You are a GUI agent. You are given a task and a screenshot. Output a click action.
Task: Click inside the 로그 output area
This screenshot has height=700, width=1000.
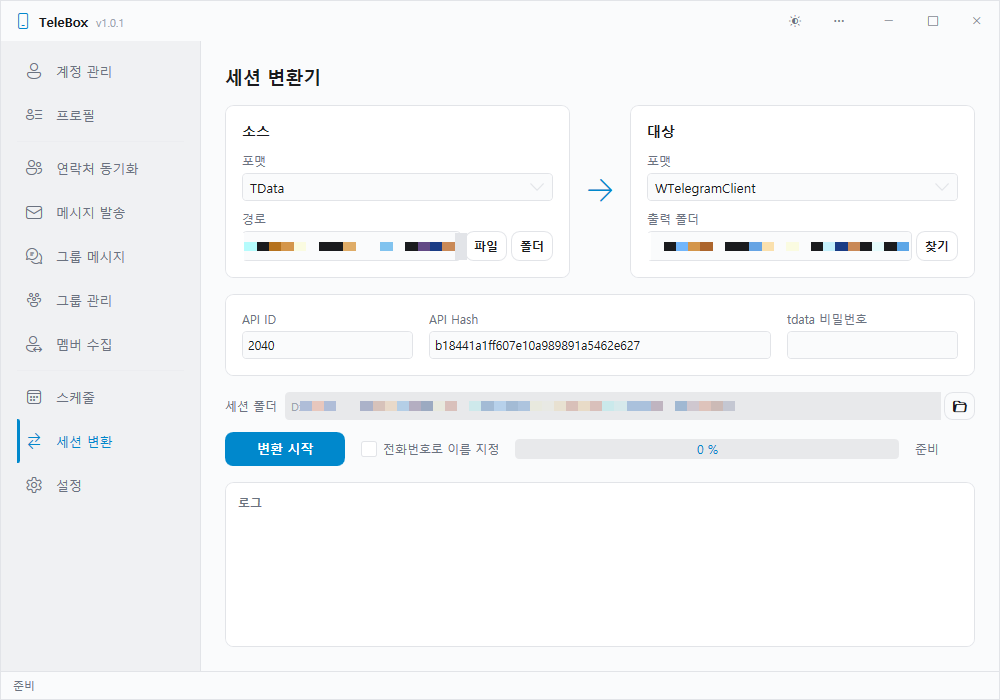pyautogui.click(x=599, y=565)
